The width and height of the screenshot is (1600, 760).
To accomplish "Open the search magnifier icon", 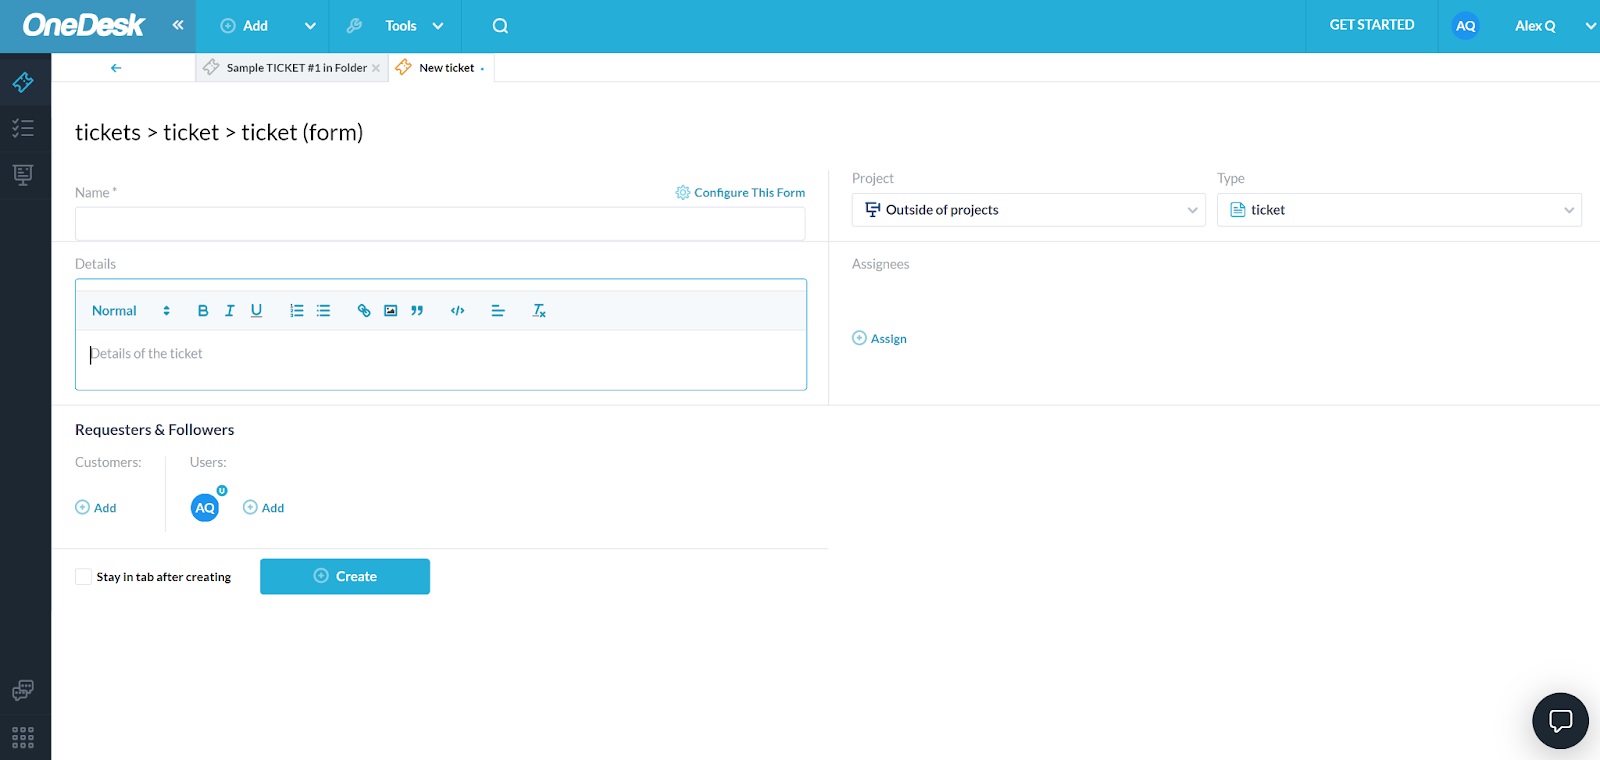I will tap(501, 26).
